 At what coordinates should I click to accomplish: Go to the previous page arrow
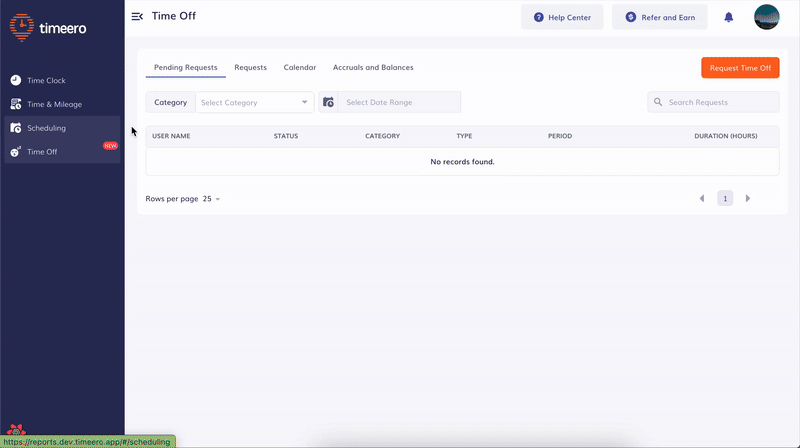pos(702,199)
